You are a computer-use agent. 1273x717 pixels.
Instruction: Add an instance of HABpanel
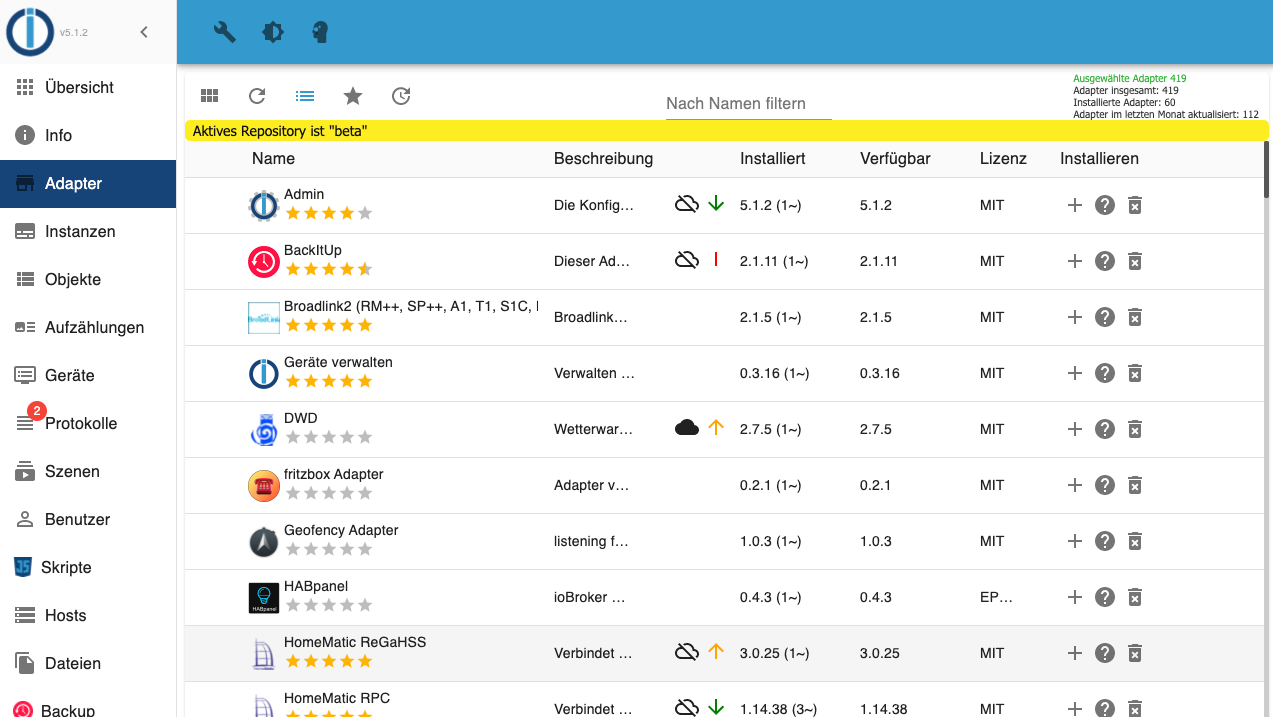click(1075, 597)
